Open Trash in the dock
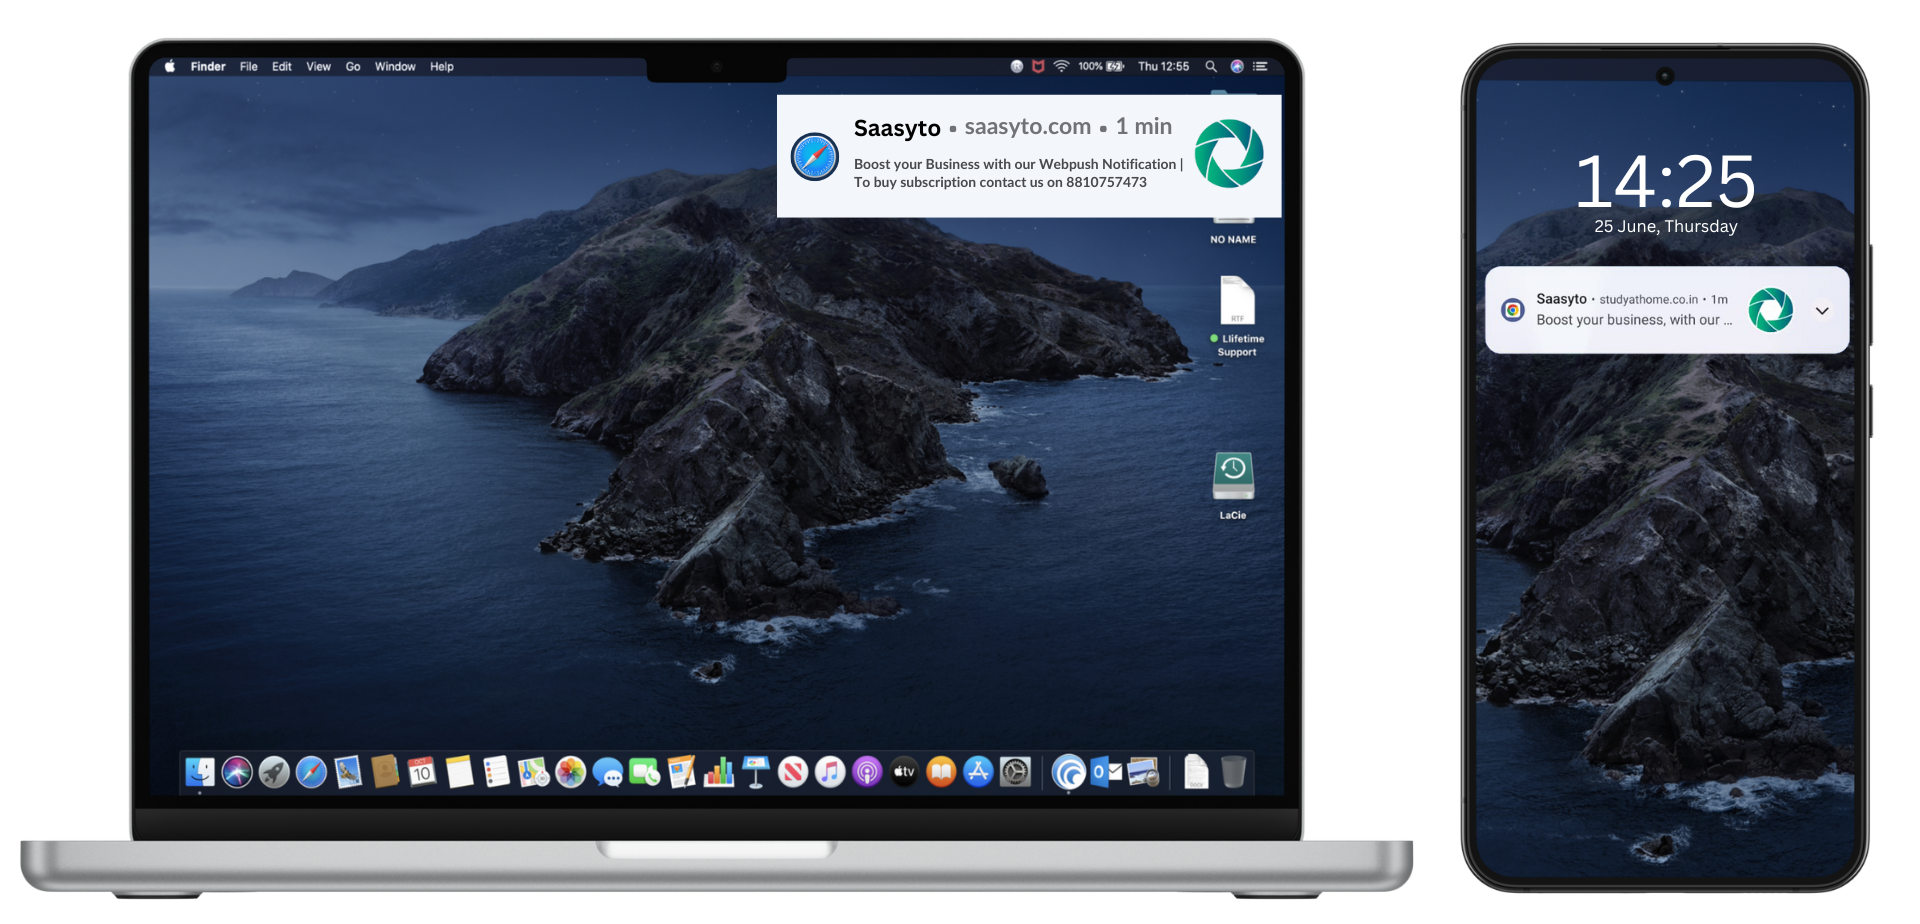This screenshot has height=924, width=1920. coord(1234,772)
